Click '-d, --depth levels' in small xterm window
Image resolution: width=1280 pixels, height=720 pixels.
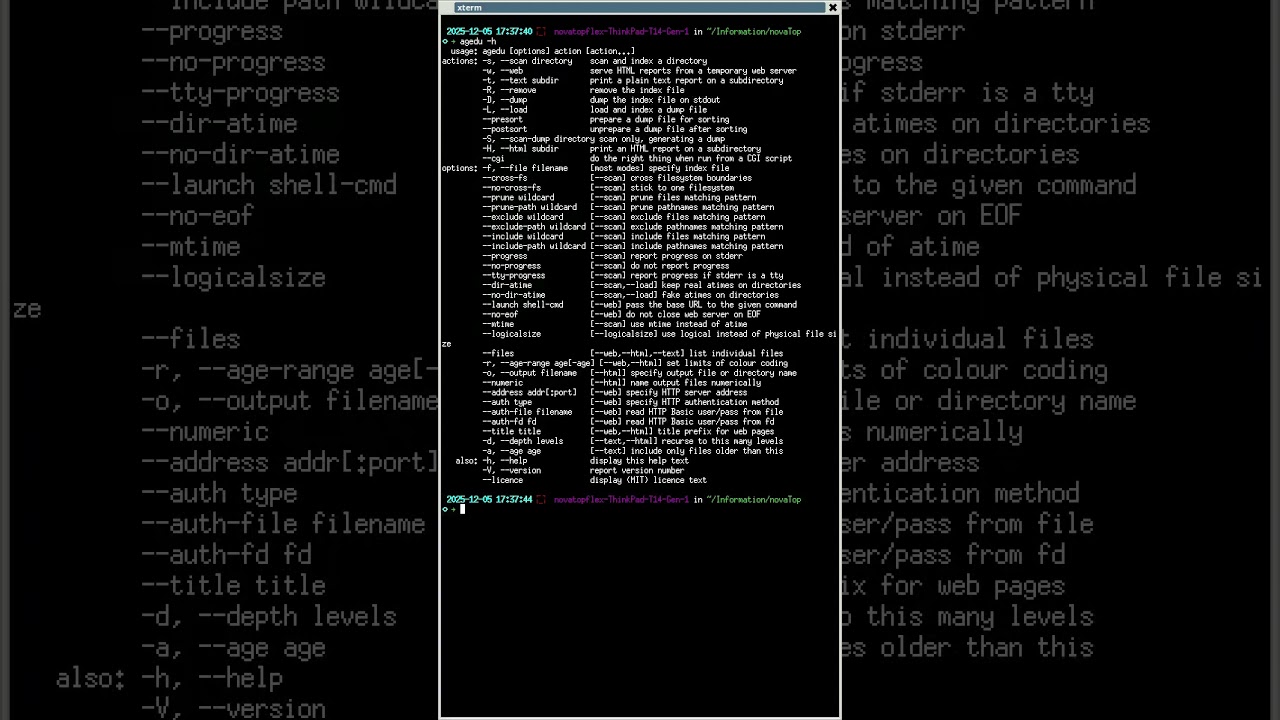click(522, 441)
